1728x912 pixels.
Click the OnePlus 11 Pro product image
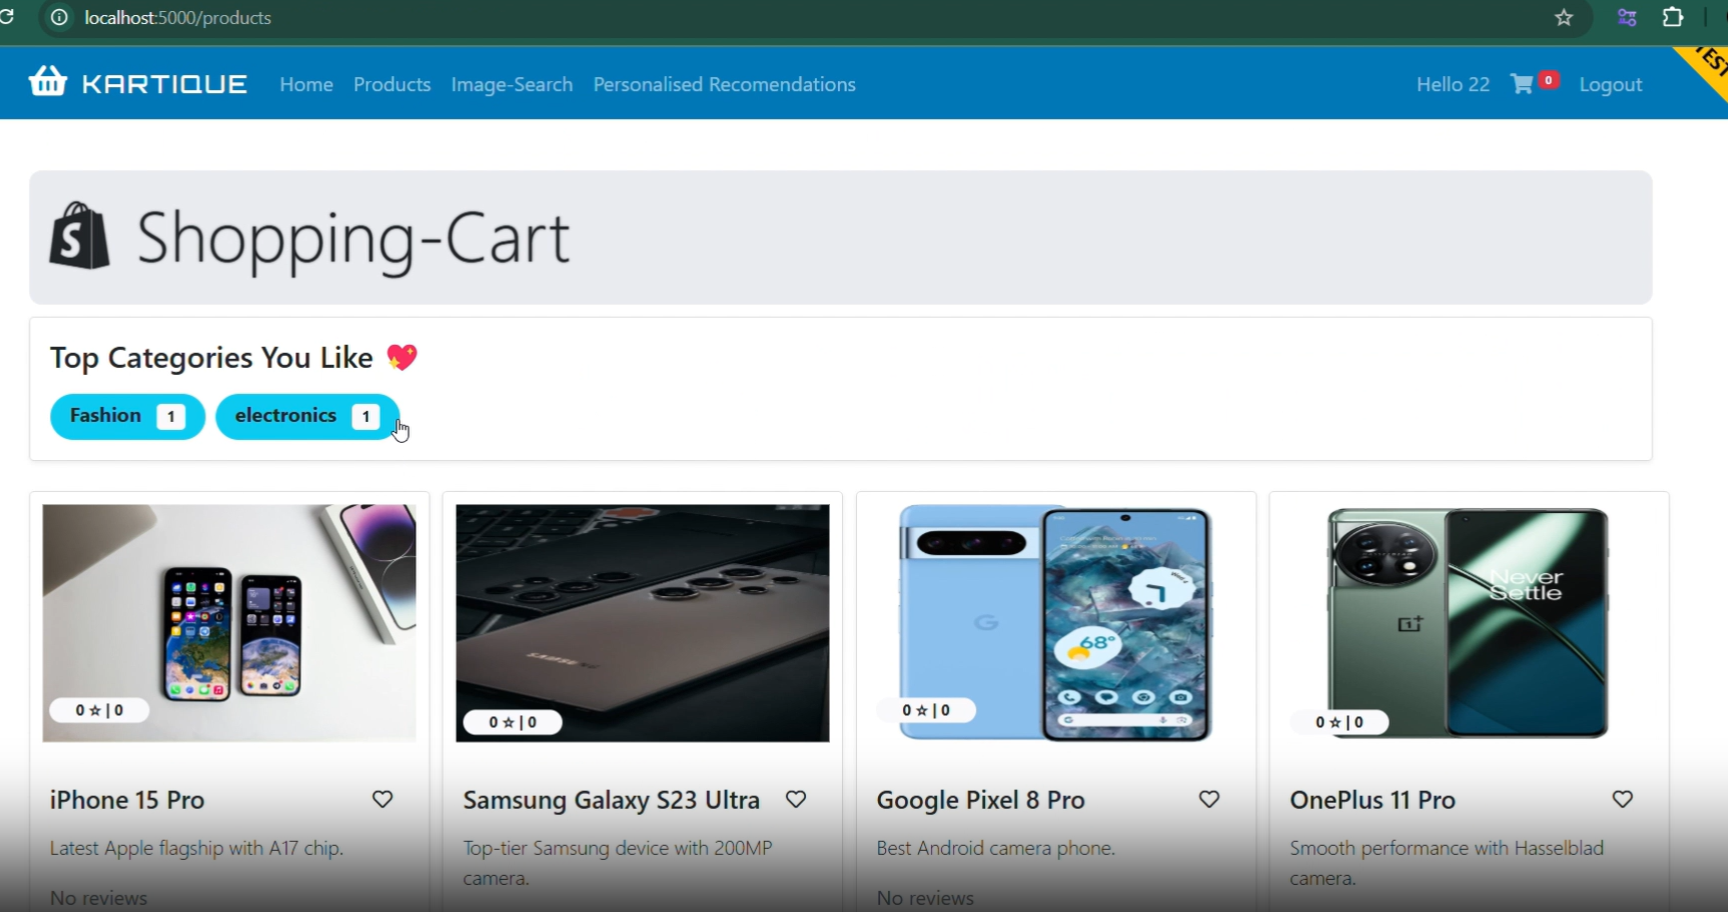tap(1469, 623)
